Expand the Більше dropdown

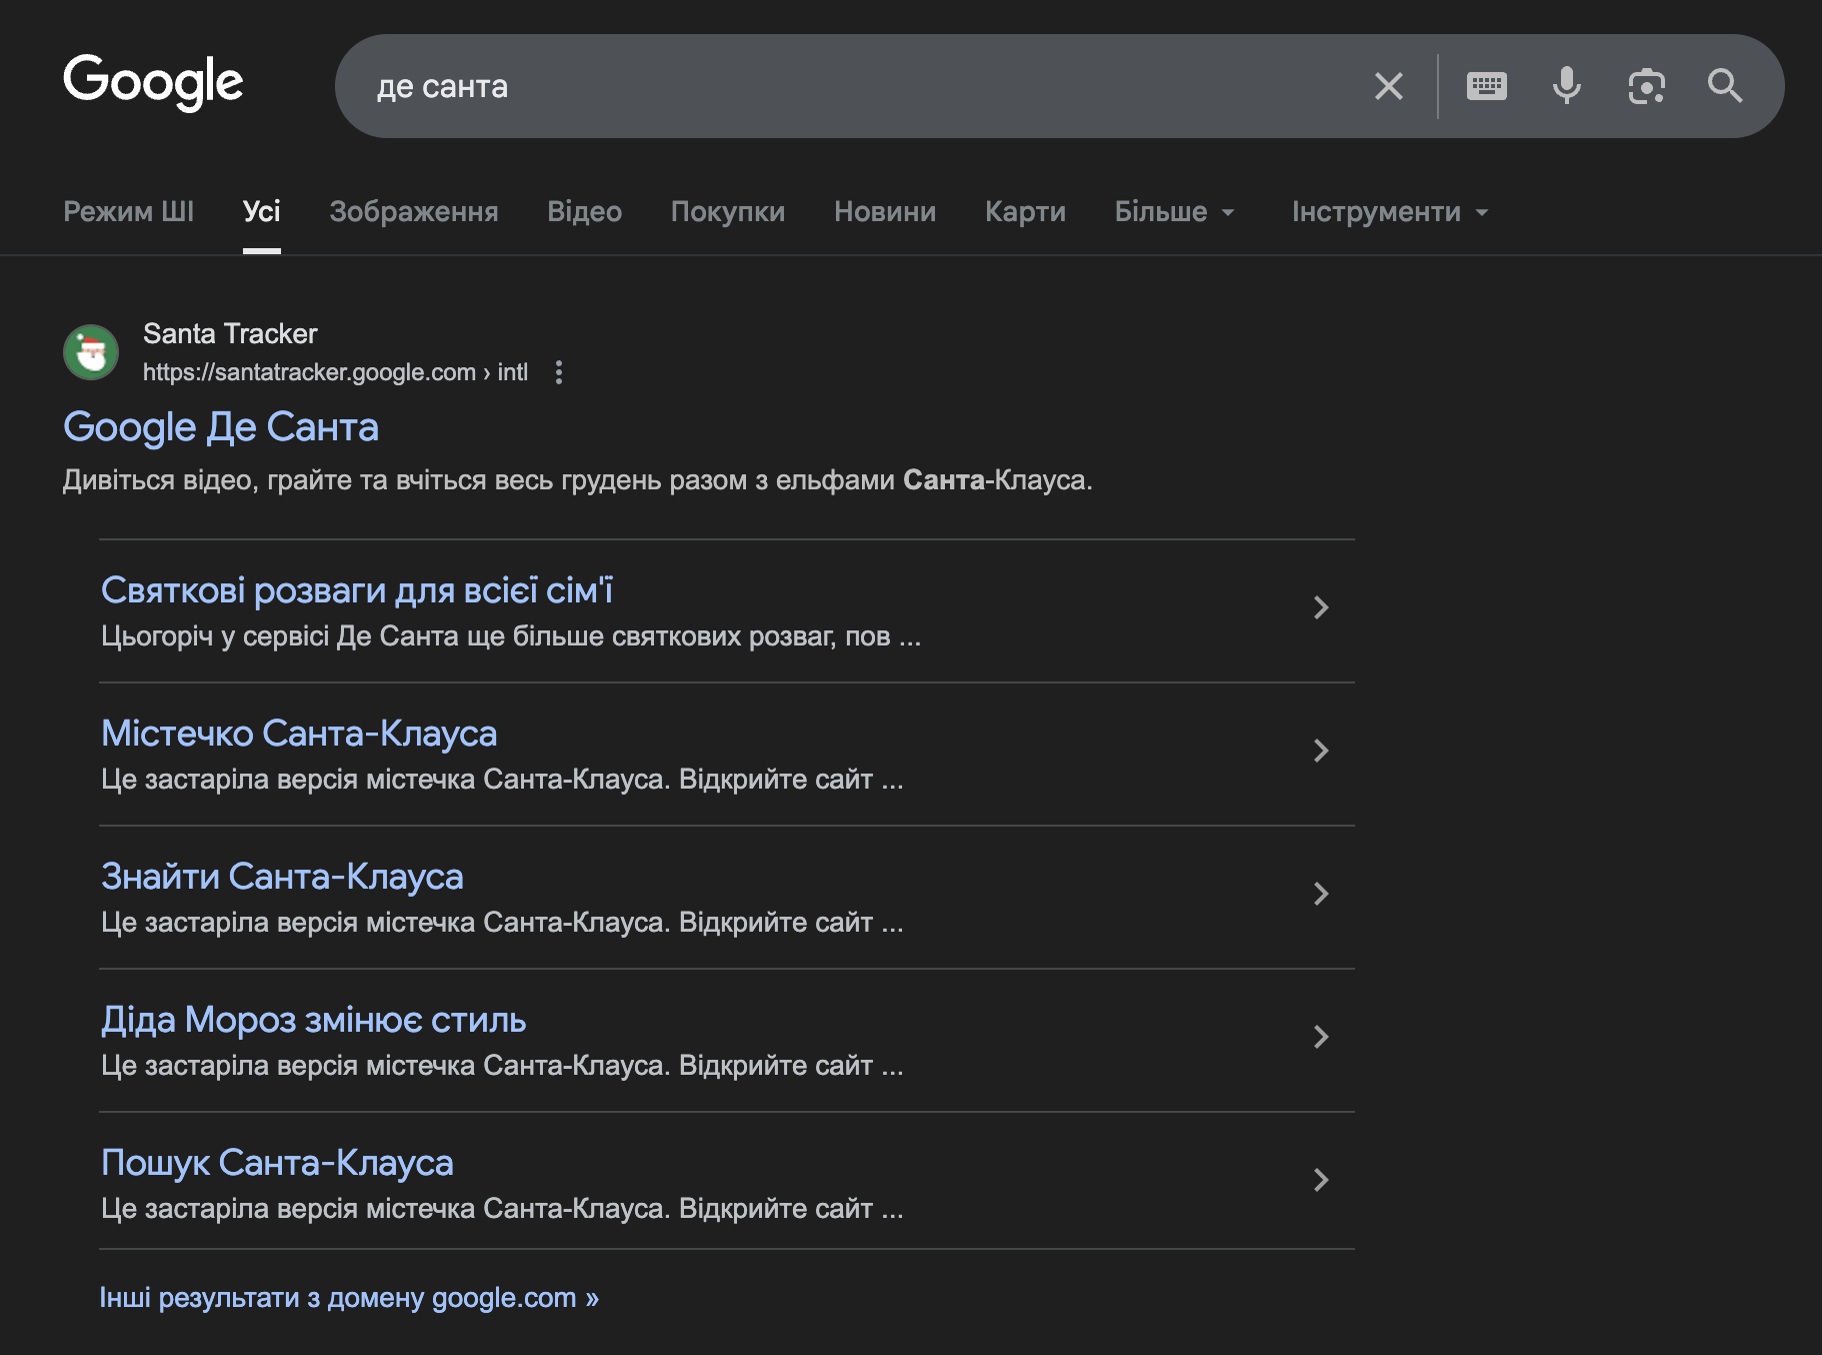(1174, 212)
